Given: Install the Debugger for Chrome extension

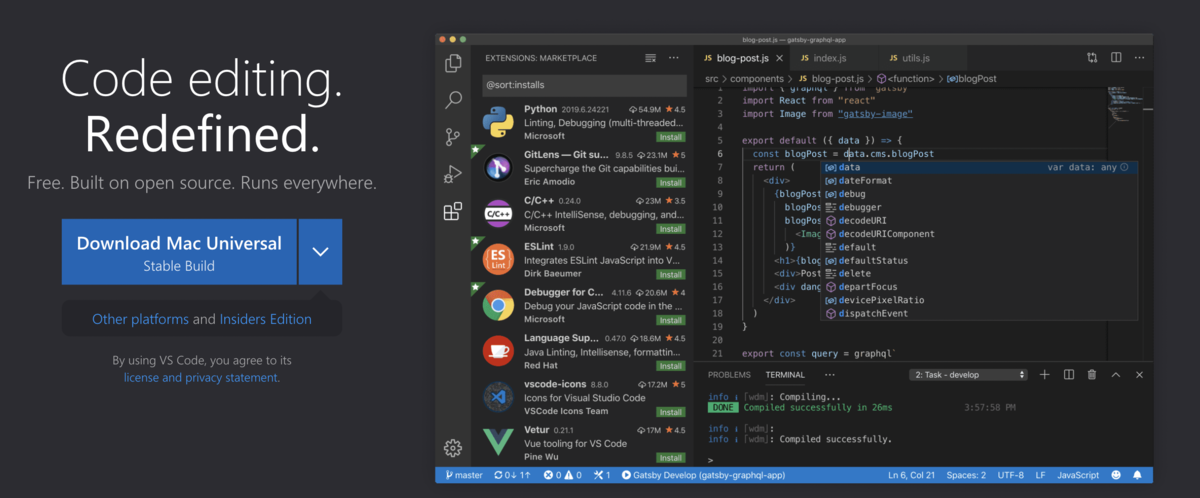Looking at the screenshot, I should pyautogui.click(x=671, y=319).
